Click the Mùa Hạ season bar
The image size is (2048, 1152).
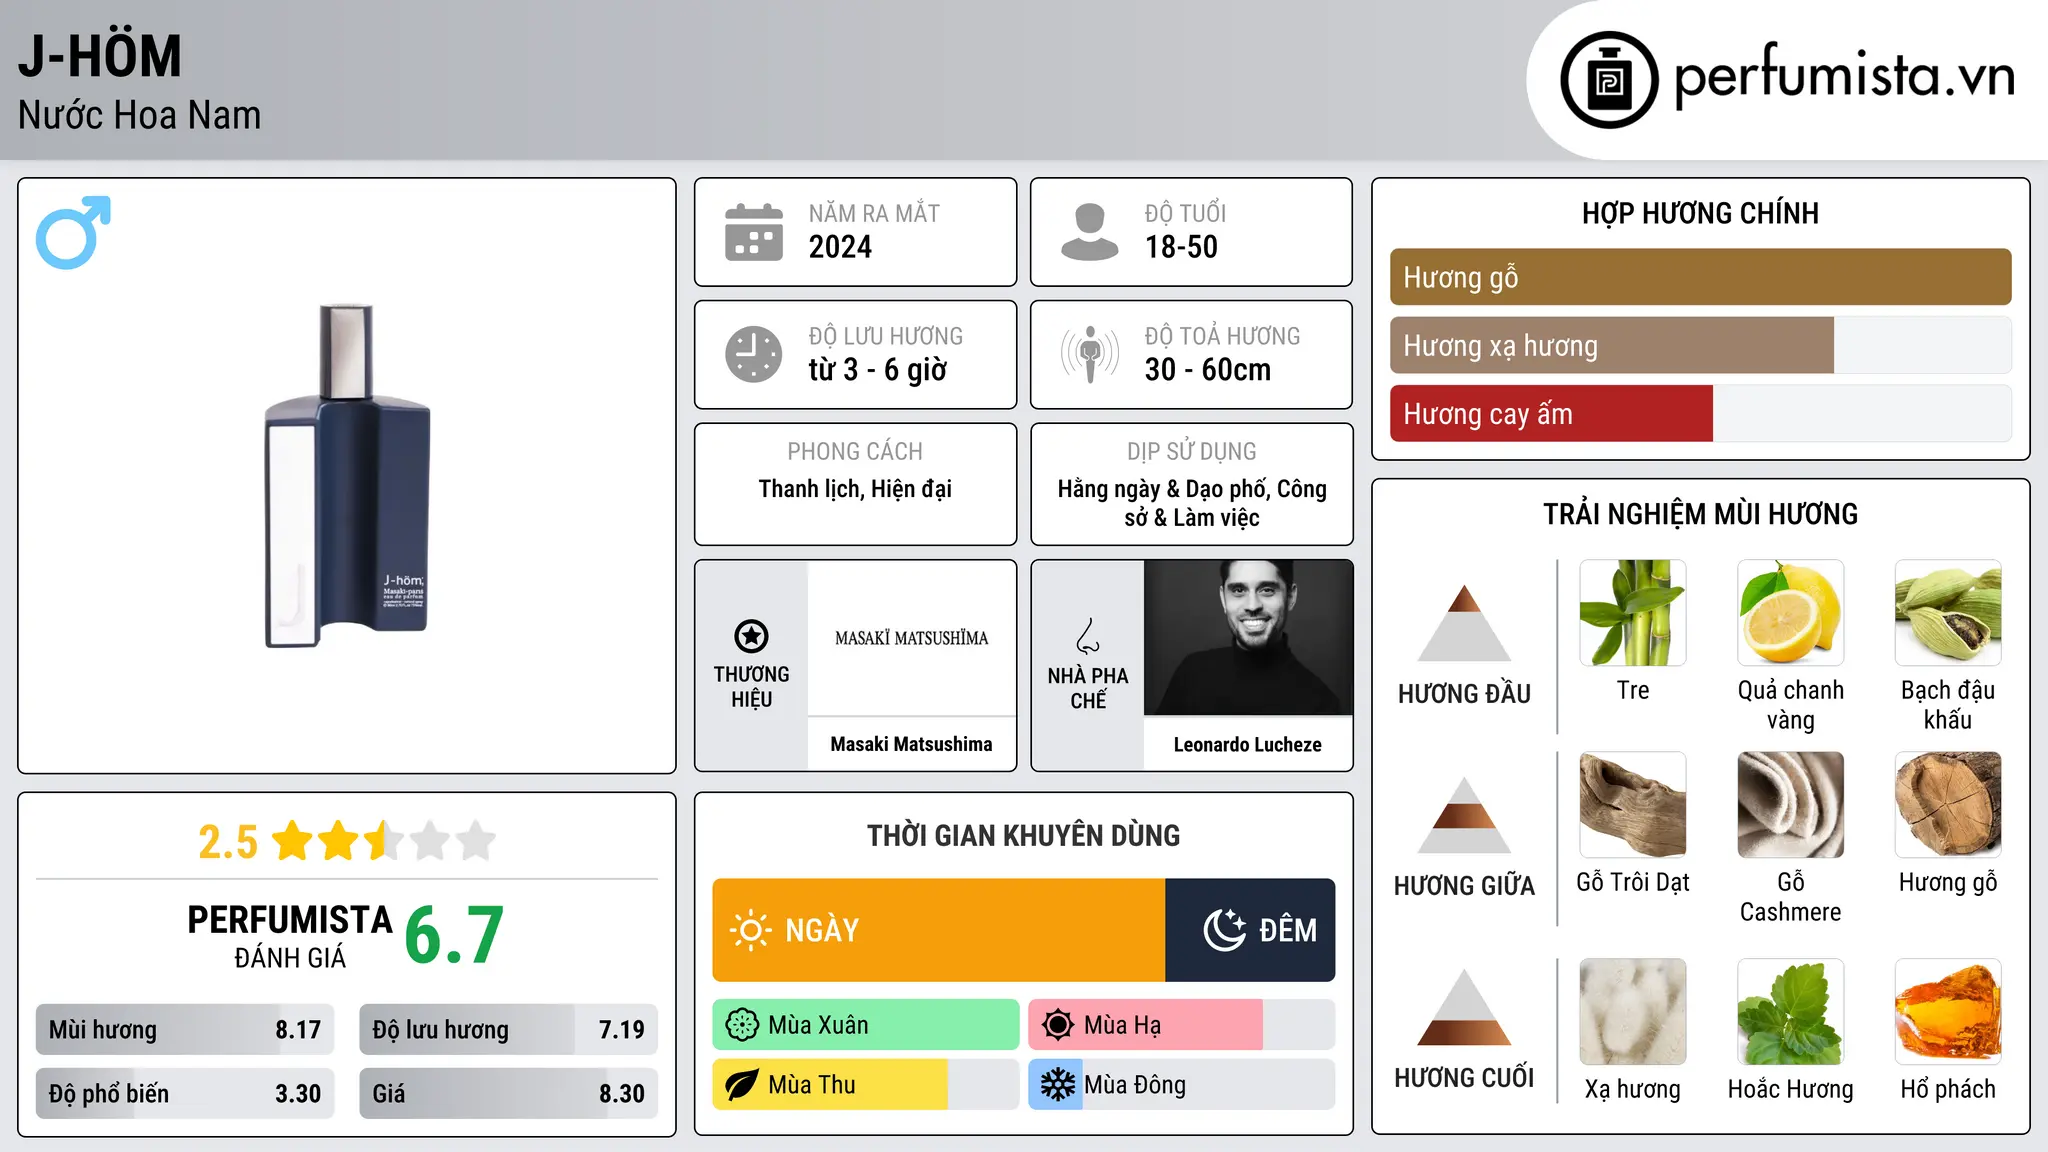1182,1025
